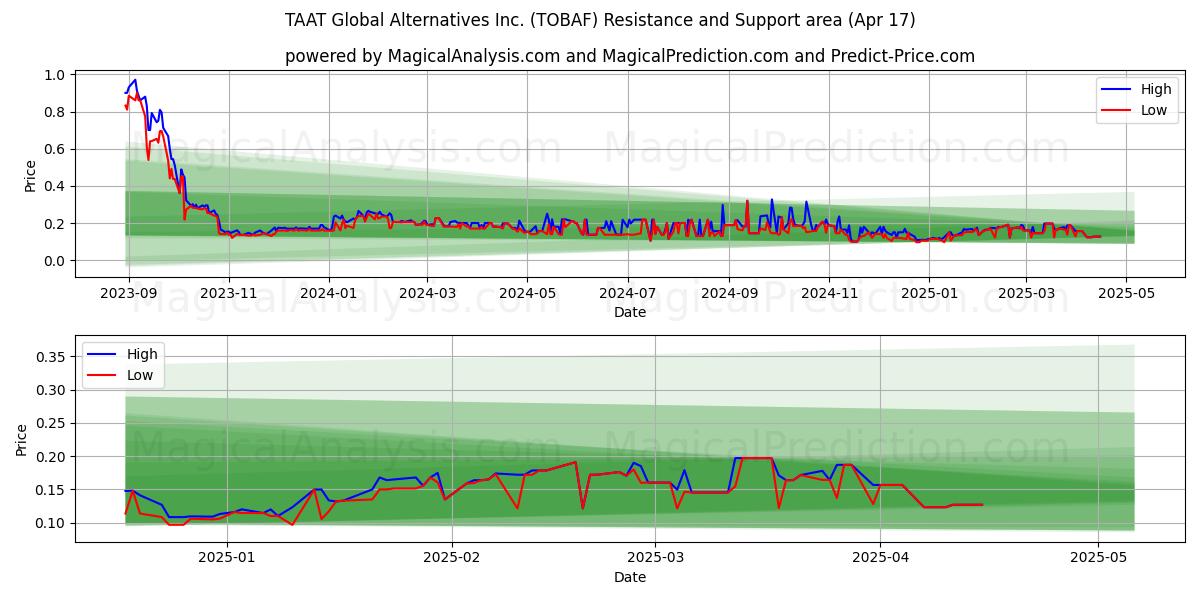Image resolution: width=1200 pixels, height=600 pixels.
Task: Click the '2024-07' tick label
Action: click(x=627, y=293)
